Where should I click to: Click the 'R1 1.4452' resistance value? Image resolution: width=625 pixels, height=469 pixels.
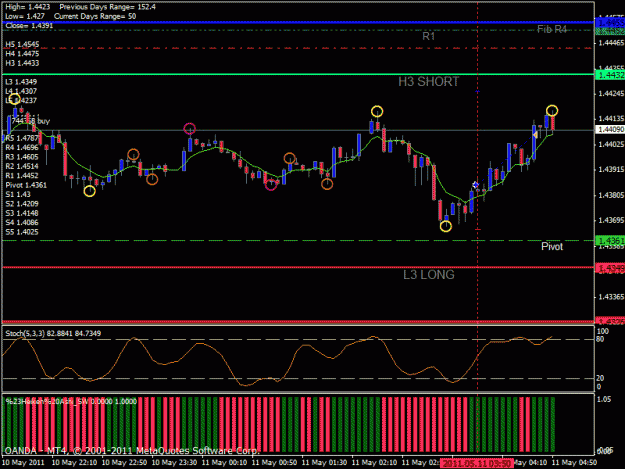[x=22, y=176]
